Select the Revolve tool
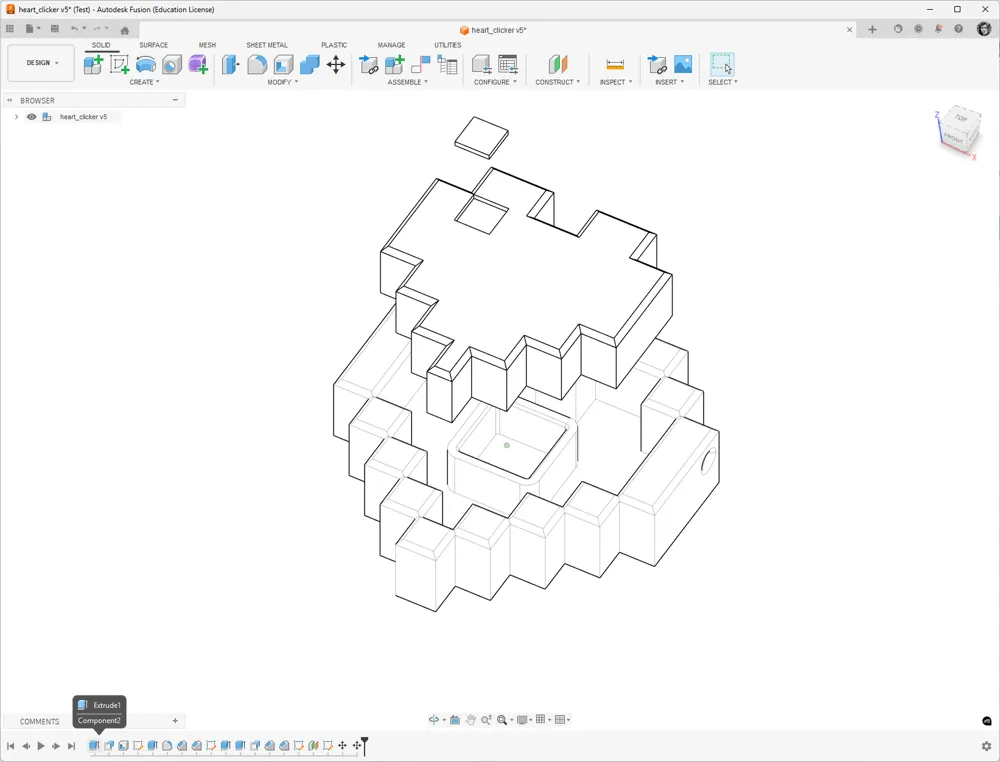Image resolution: width=1000 pixels, height=762 pixels. coord(146,63)
